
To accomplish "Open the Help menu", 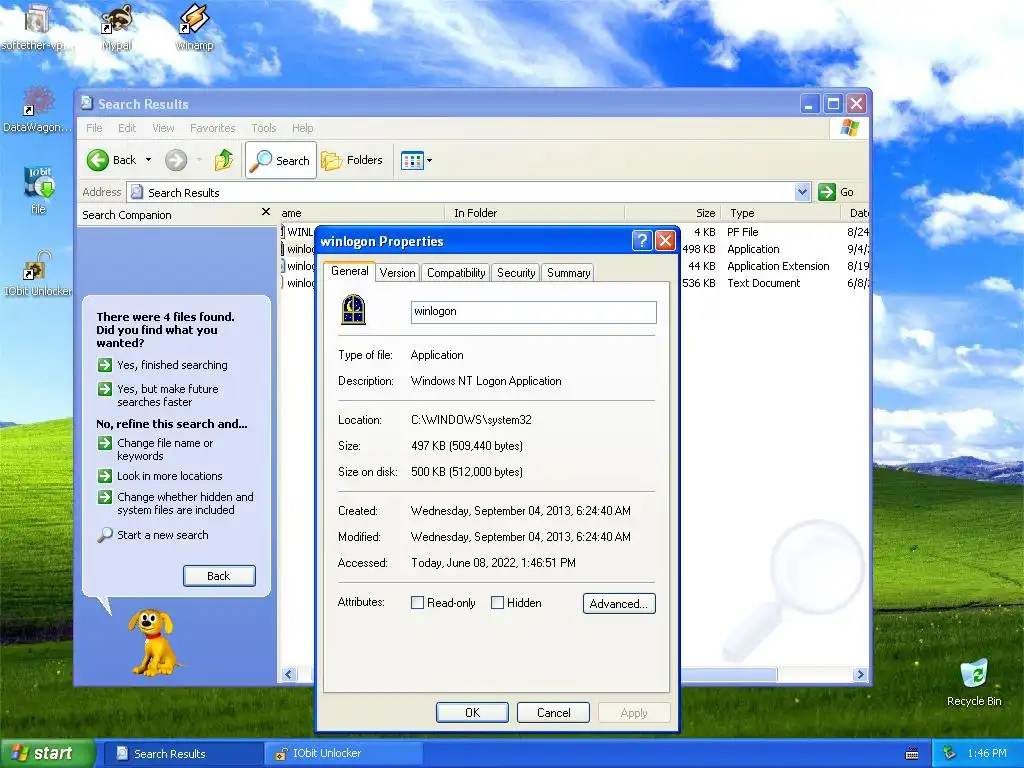I will pos(302,128).
